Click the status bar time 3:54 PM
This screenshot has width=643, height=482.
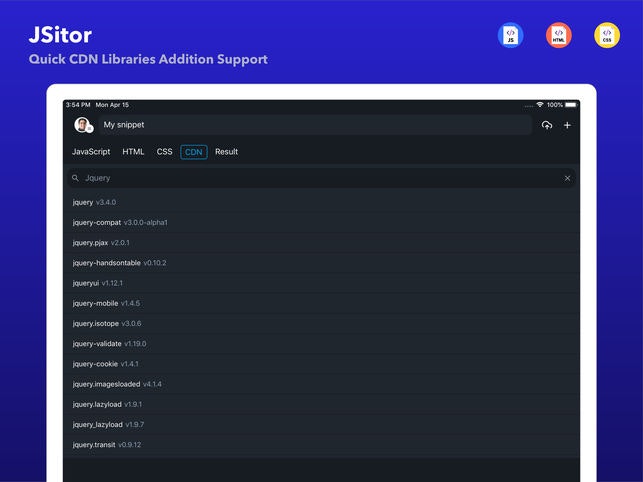(78, 105)
